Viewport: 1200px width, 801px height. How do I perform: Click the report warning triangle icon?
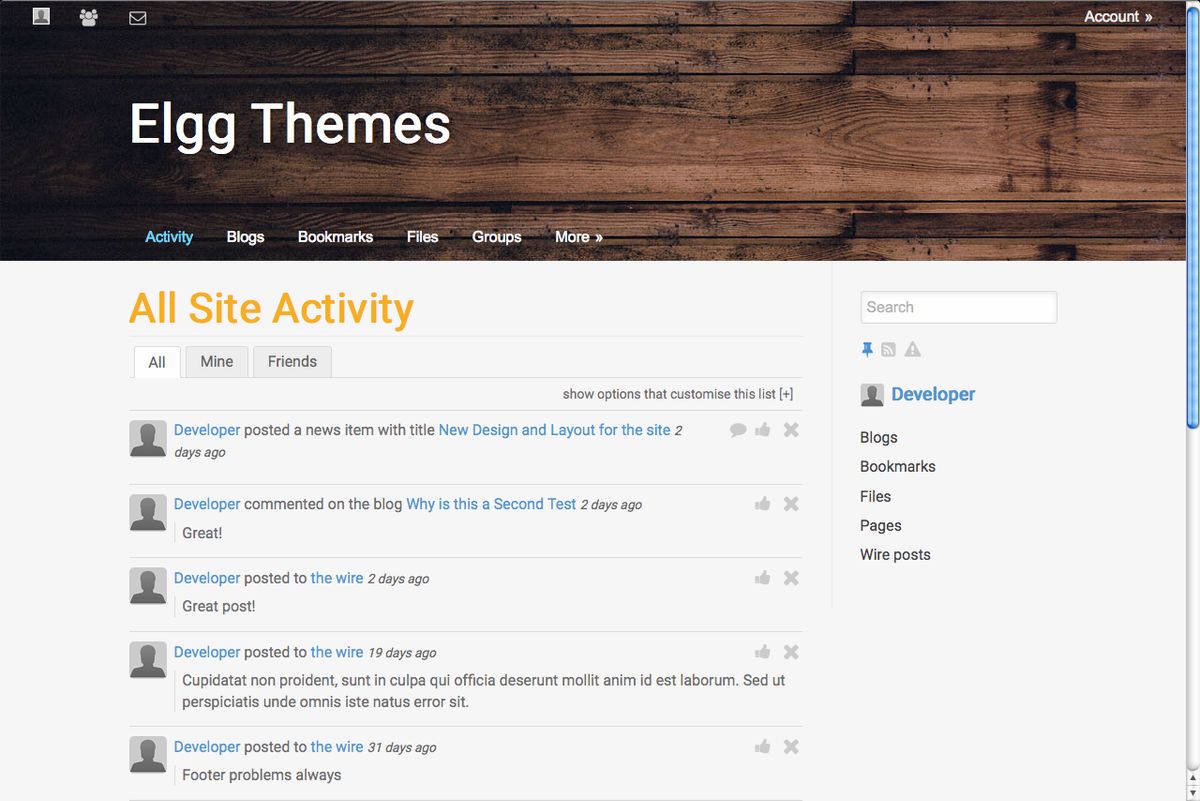(x=912, y=349)
